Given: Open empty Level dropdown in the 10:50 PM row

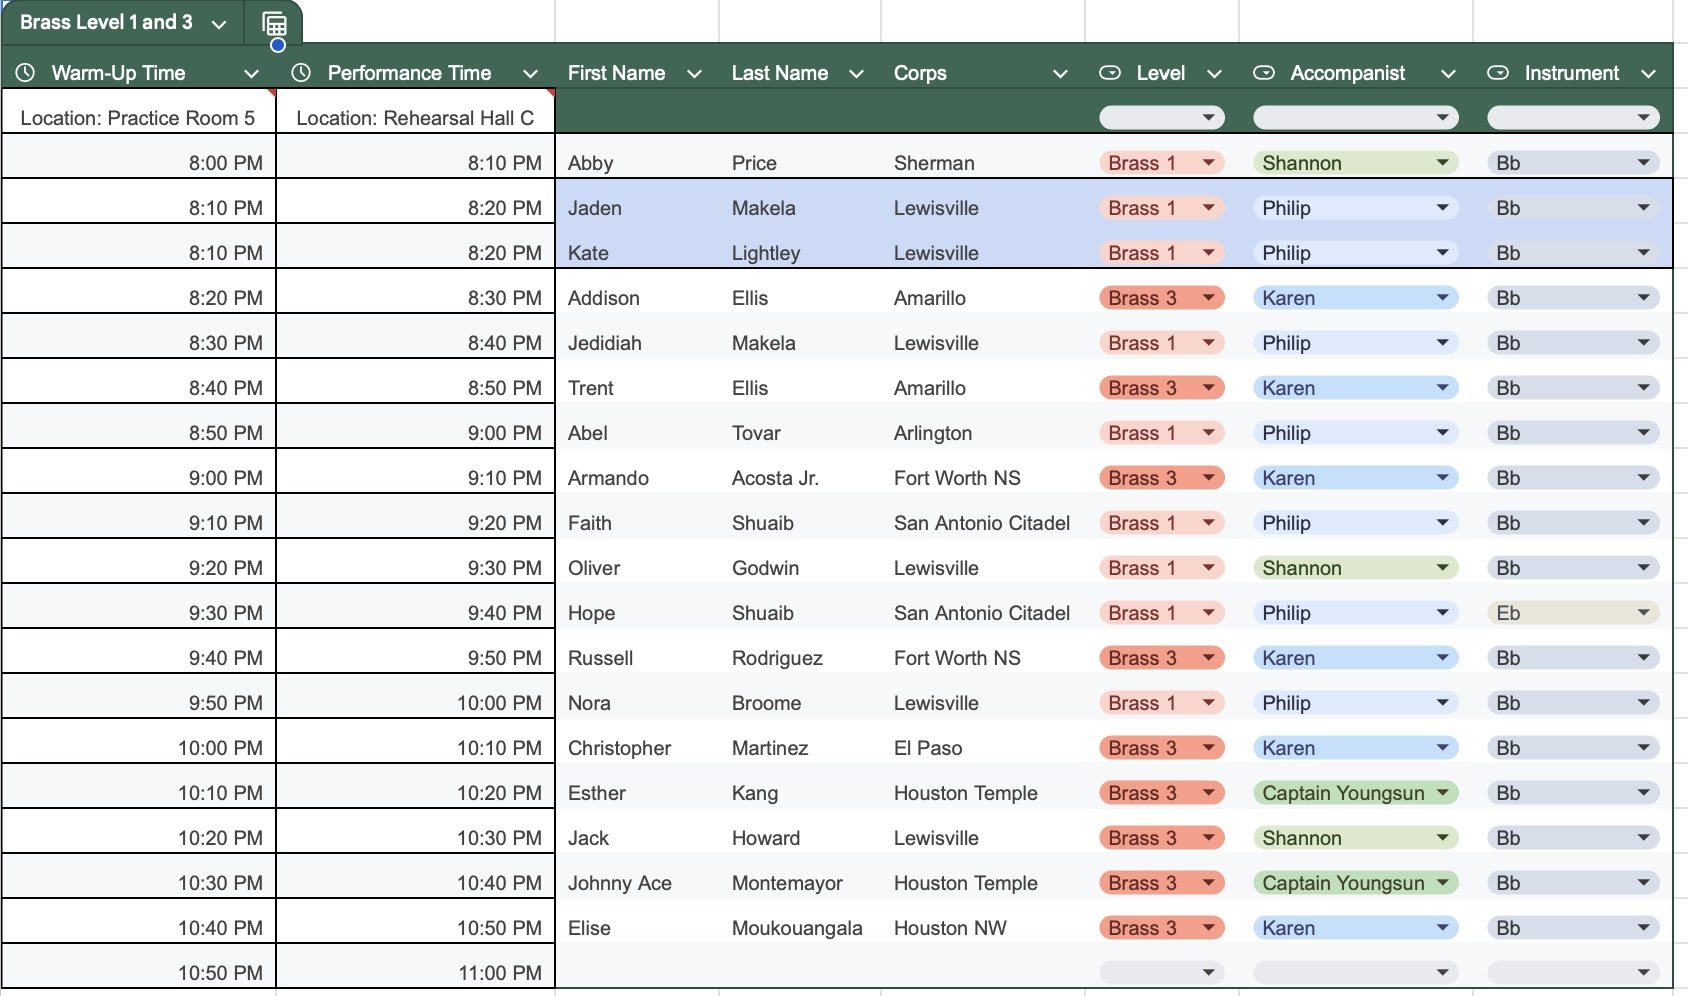Looking at the screenshot, I should (x=1162, y=972).
